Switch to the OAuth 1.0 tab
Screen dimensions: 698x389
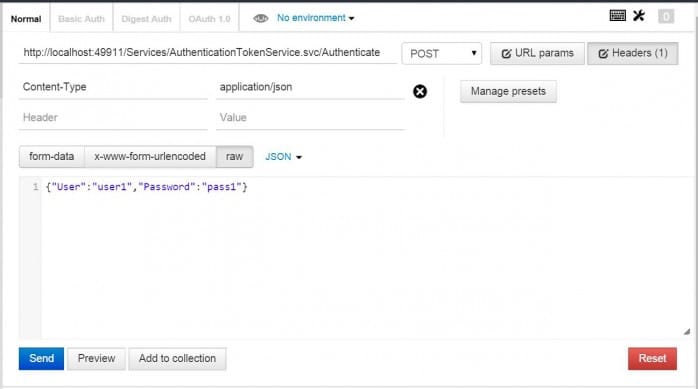pos(209,19)
